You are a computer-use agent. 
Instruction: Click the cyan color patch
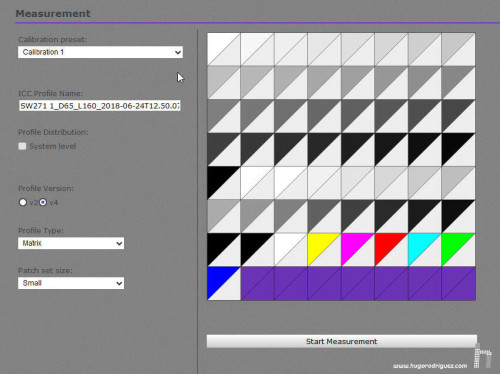coord(425,250)
